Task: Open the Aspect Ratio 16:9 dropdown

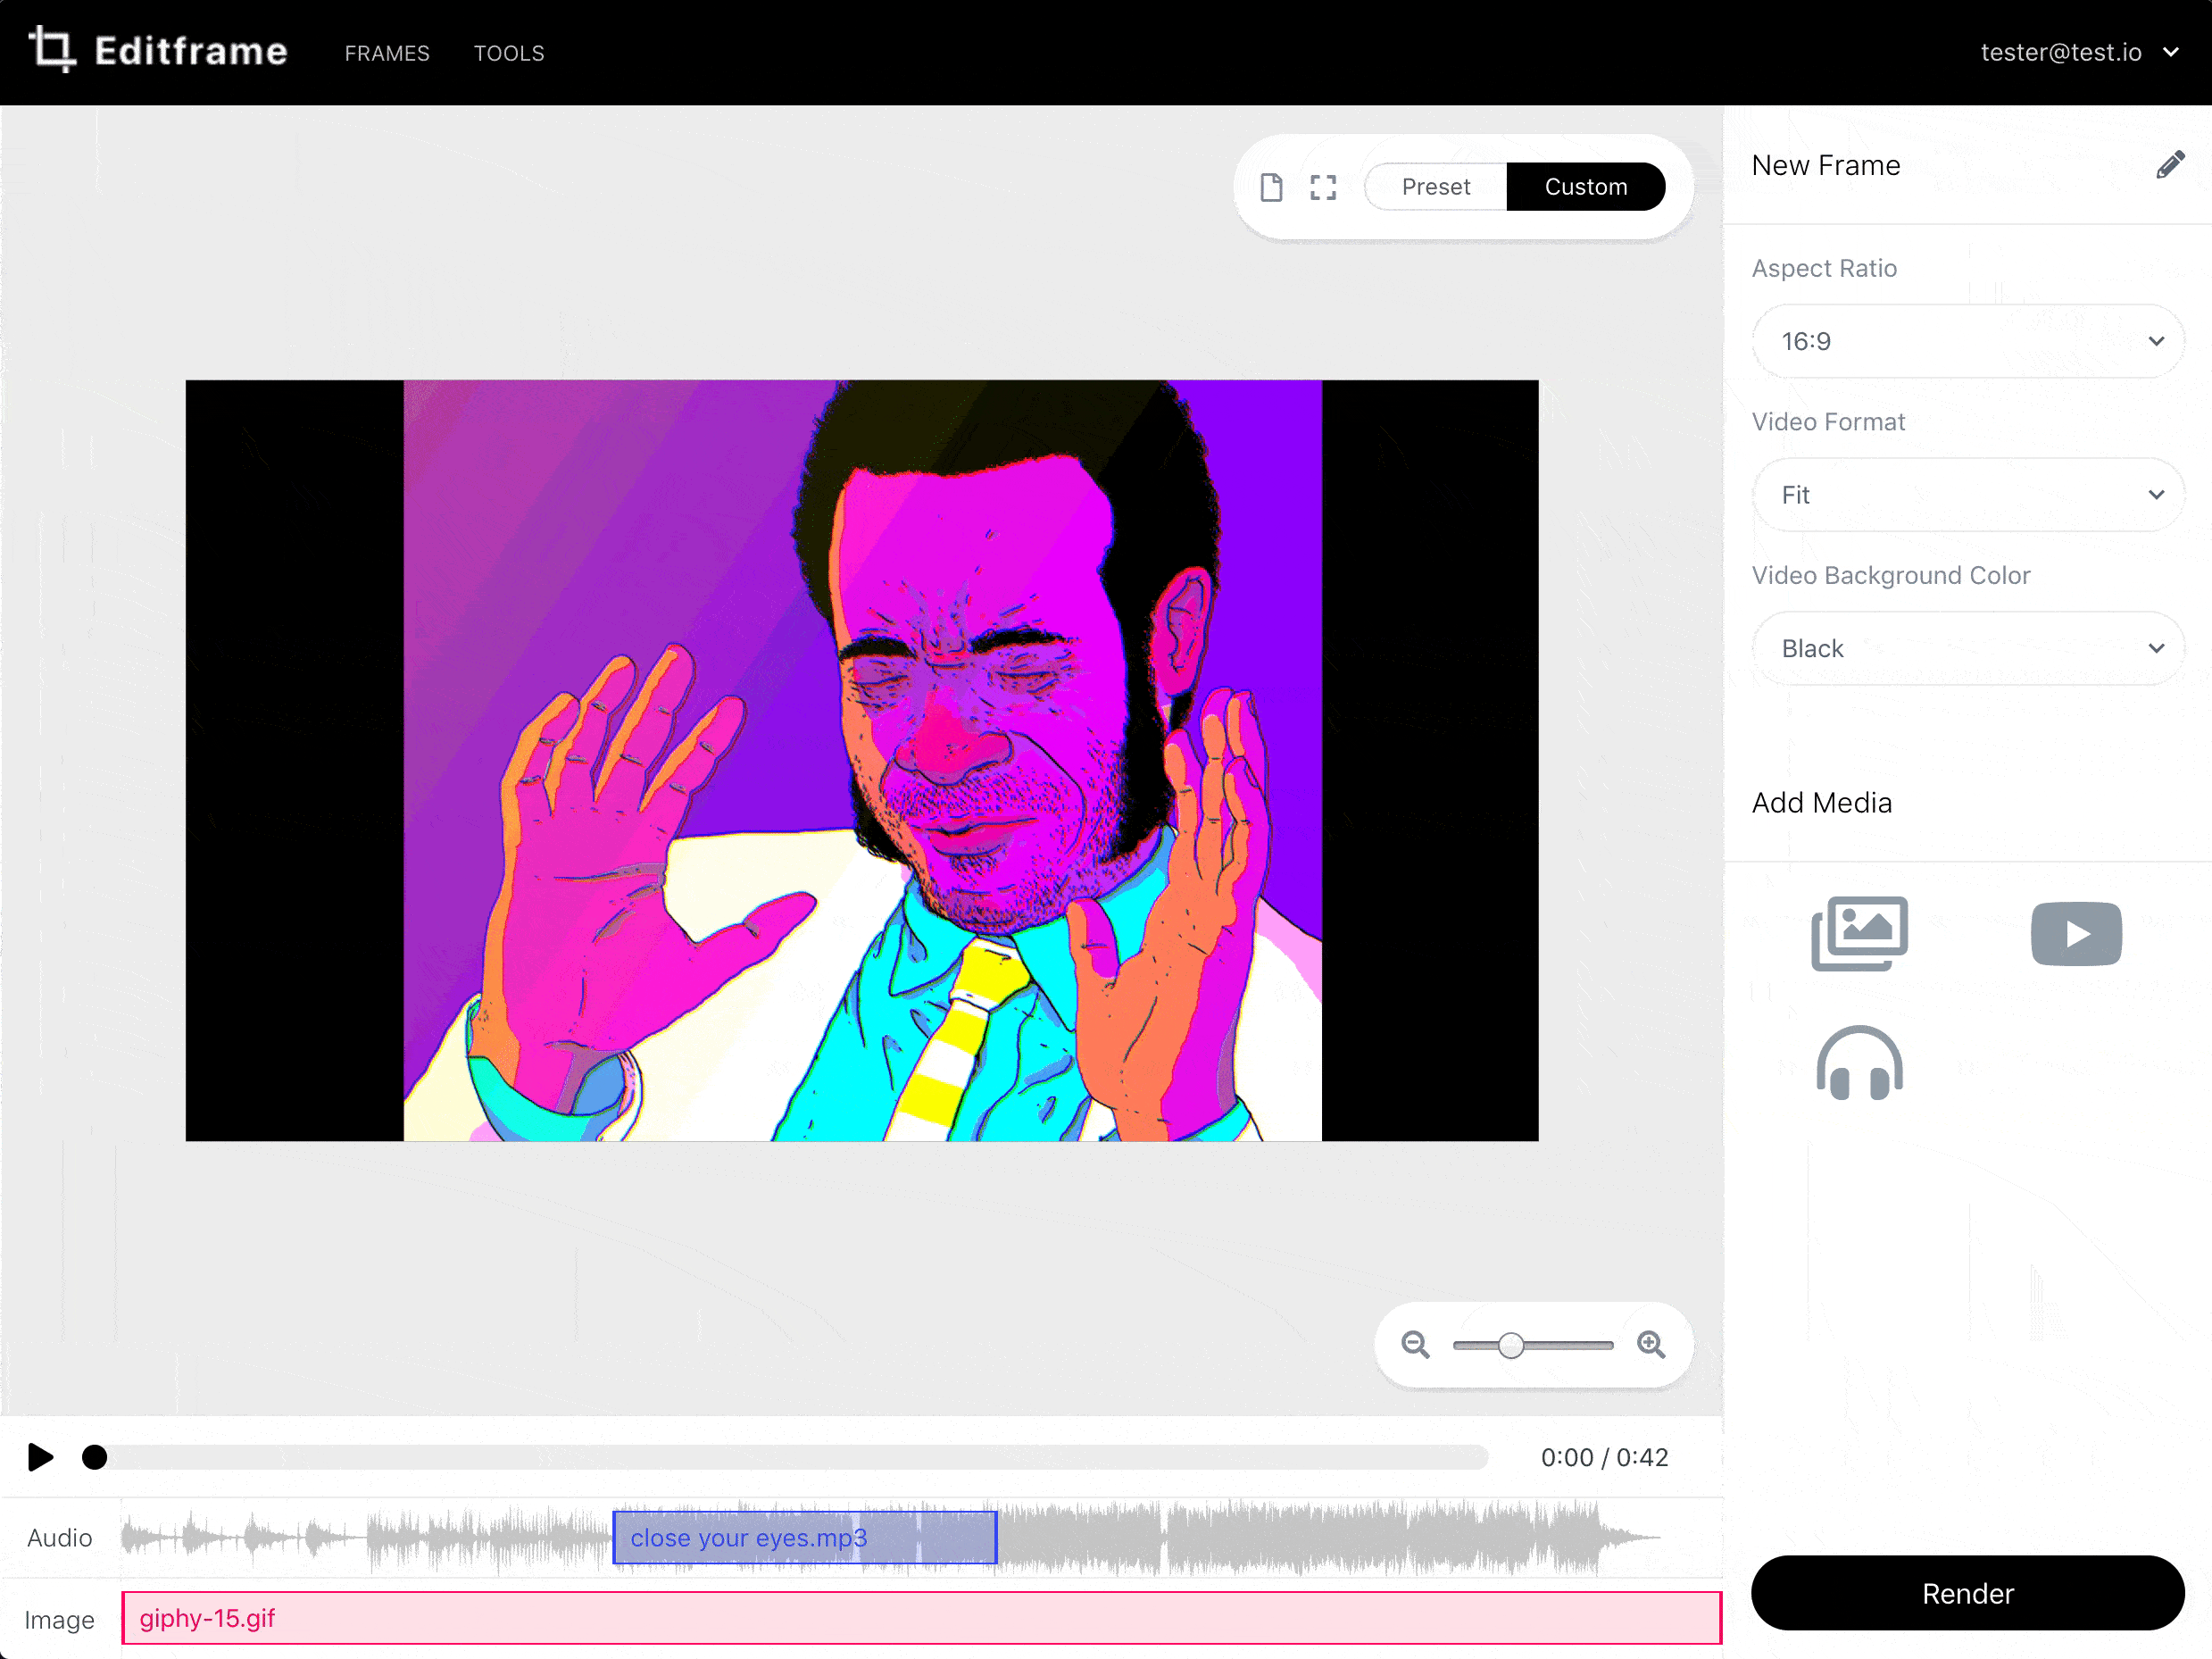Action: point(1967,341)
